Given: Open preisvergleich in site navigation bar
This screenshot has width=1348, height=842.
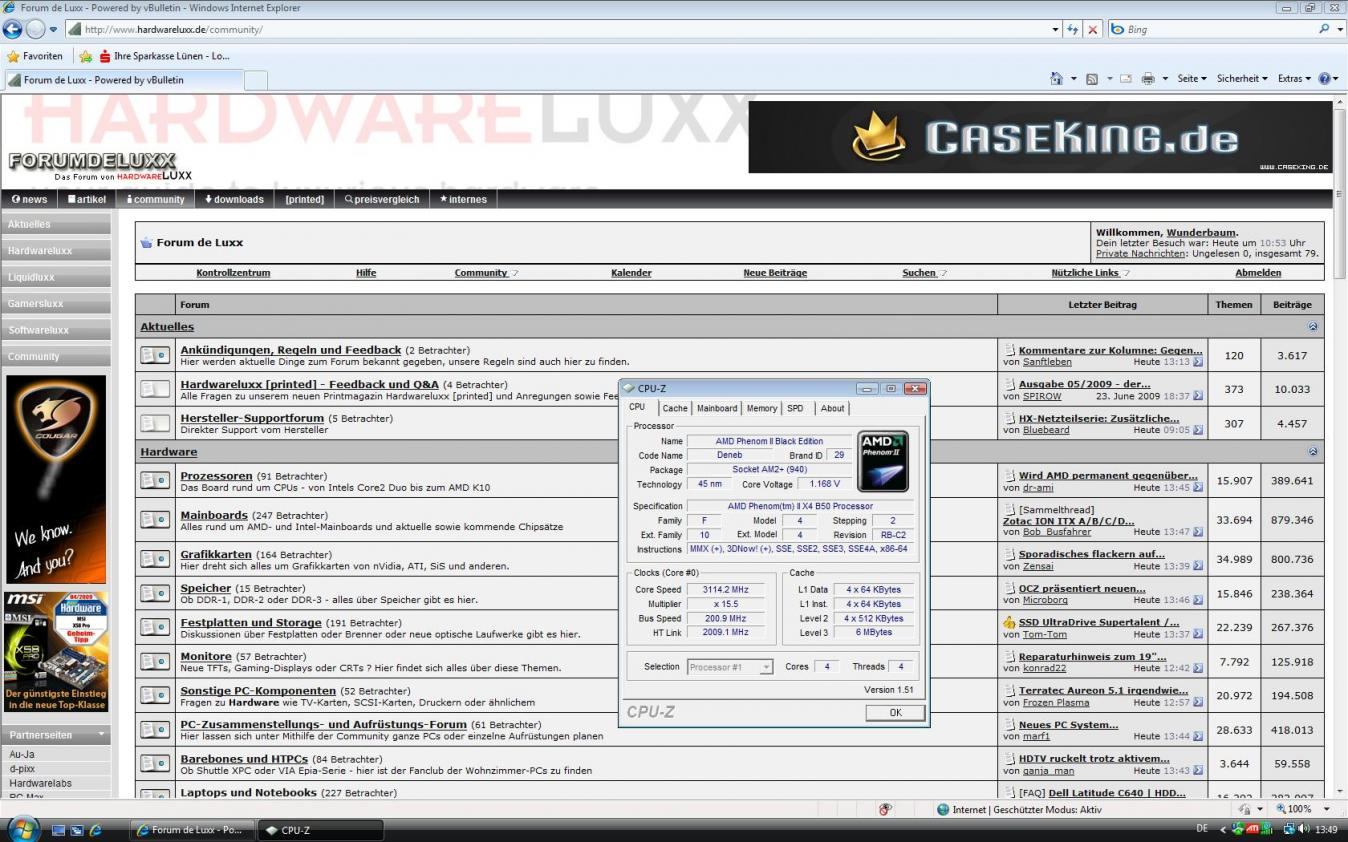Looking at the screenshot, I should tap(382, 199).
